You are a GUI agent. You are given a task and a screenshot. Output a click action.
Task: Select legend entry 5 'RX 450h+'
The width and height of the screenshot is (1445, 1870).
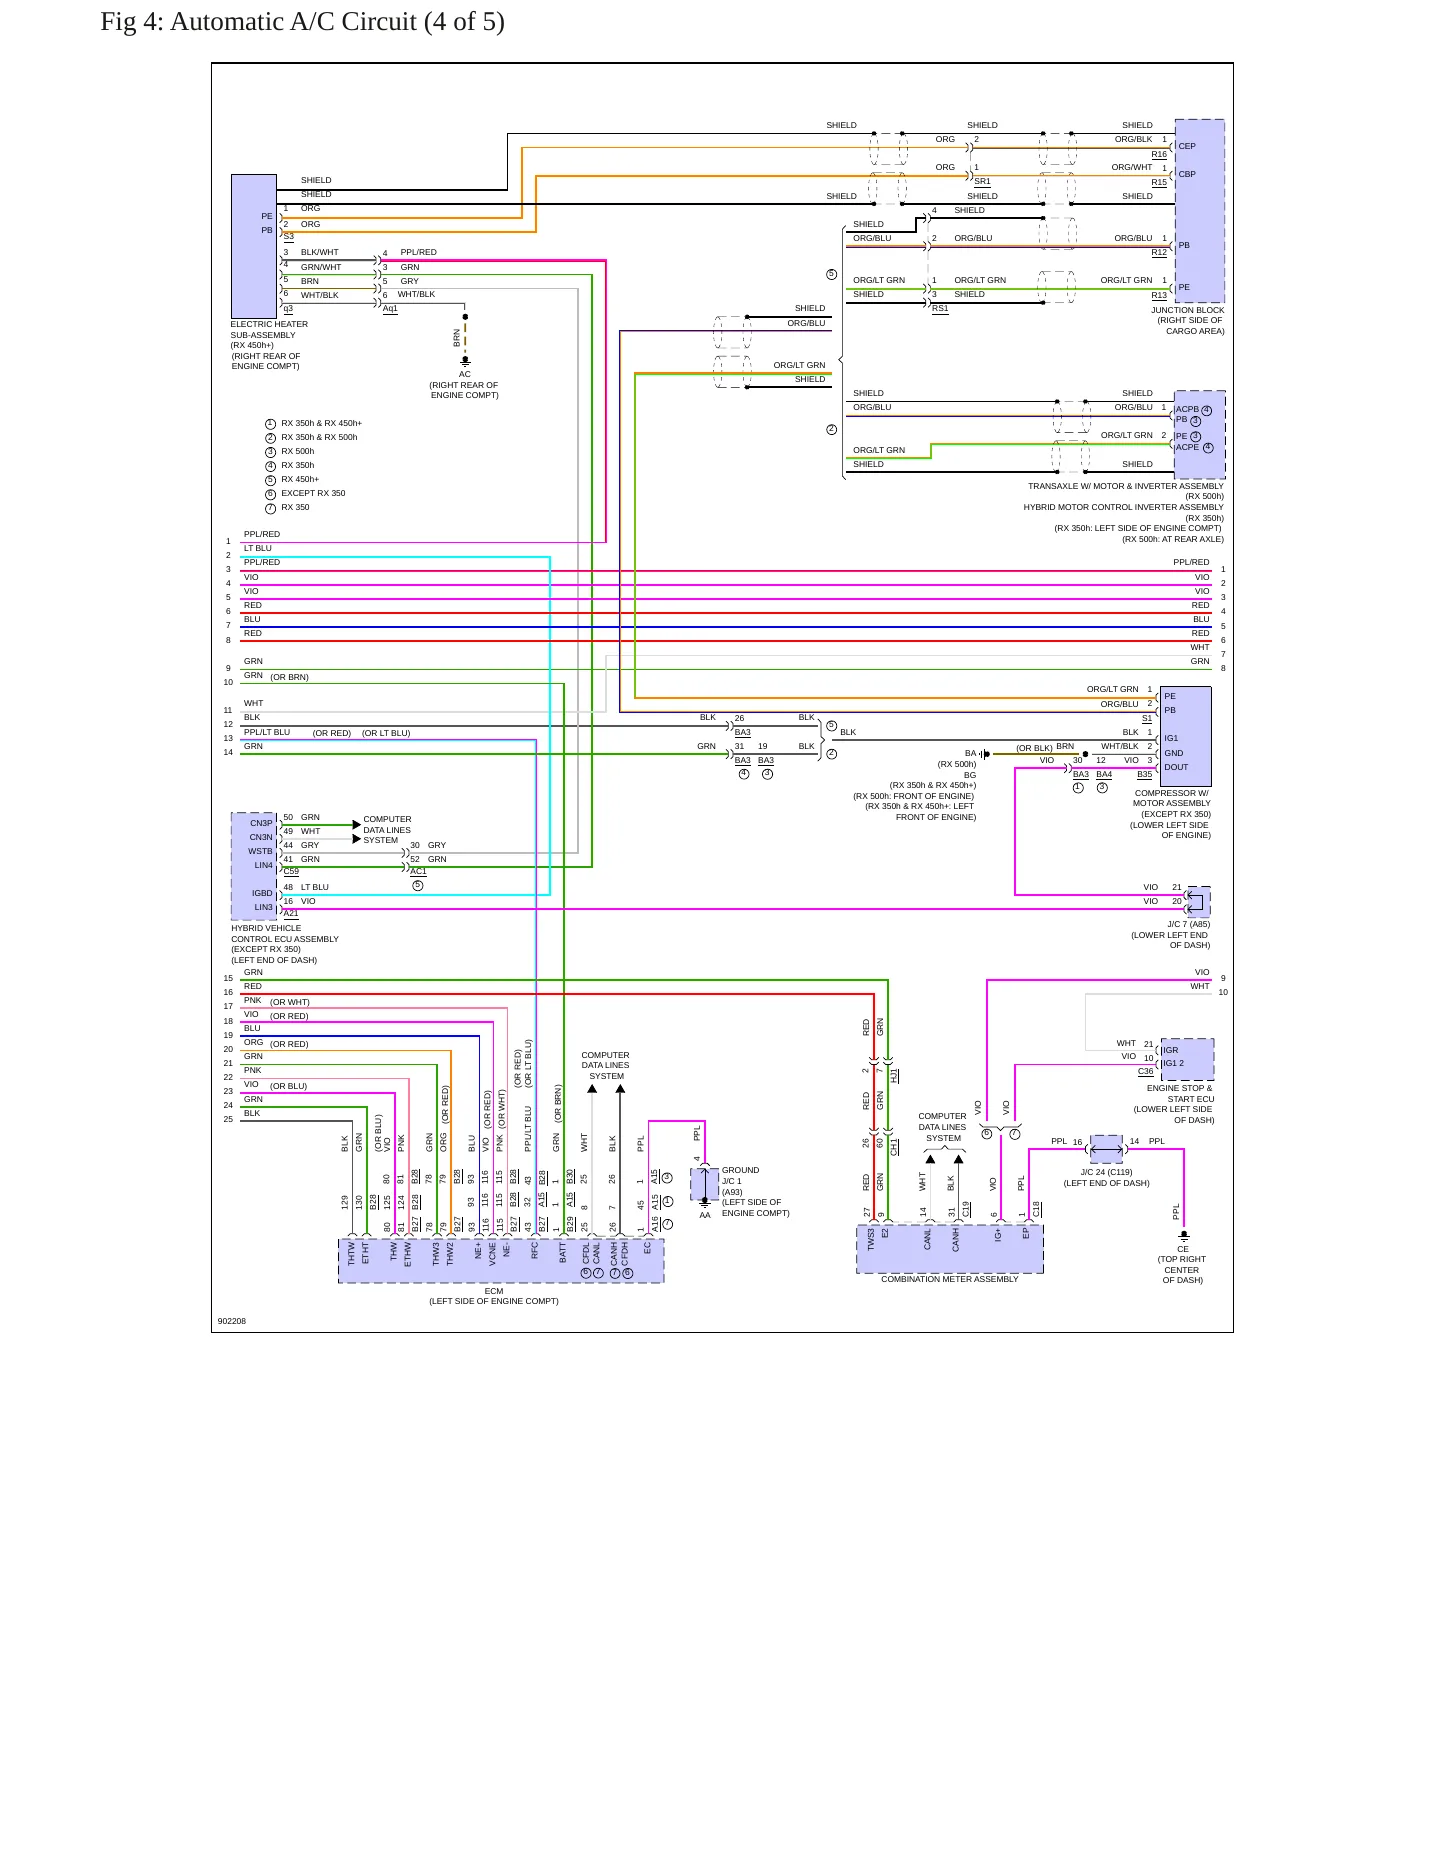tap(292, 479)
